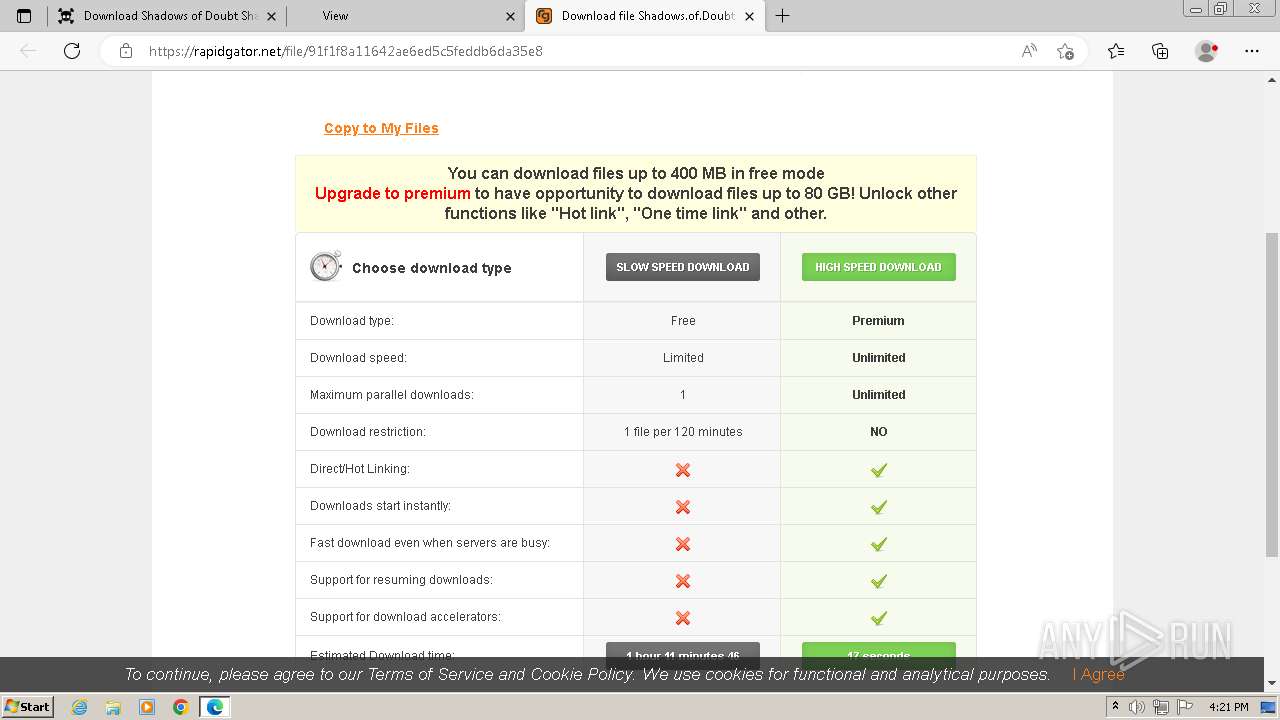Select the Download file Shadows.of.Doubt tab
This screenshot has height=720, width=1280.
(645, 16)
